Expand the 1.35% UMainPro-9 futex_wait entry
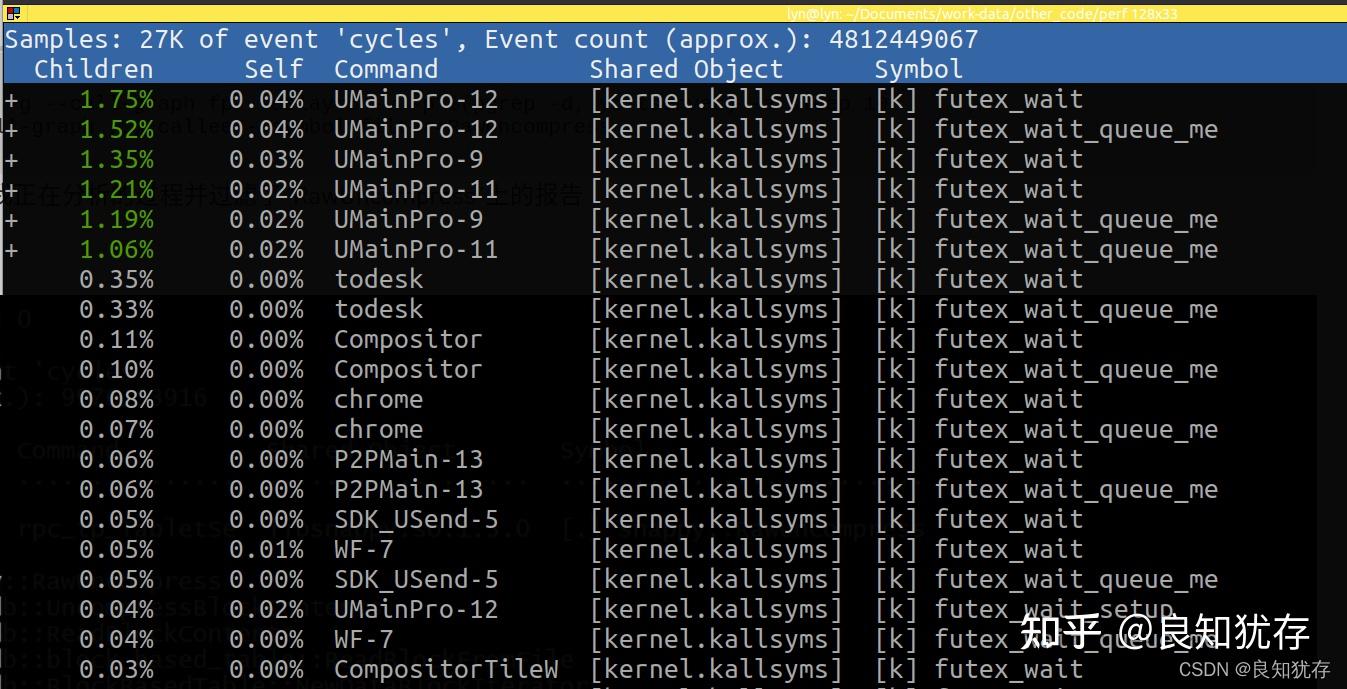Screen dimensions: 1347x689 pos(11,160)
